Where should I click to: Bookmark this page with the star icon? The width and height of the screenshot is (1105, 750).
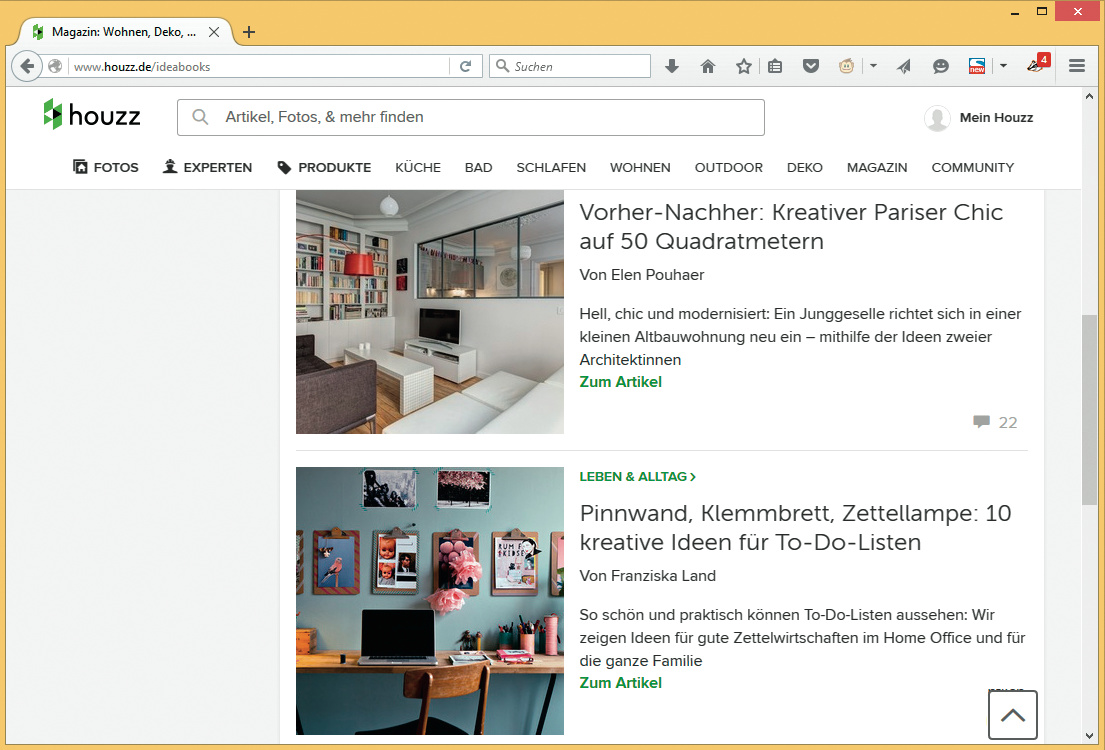pos(743,67)
